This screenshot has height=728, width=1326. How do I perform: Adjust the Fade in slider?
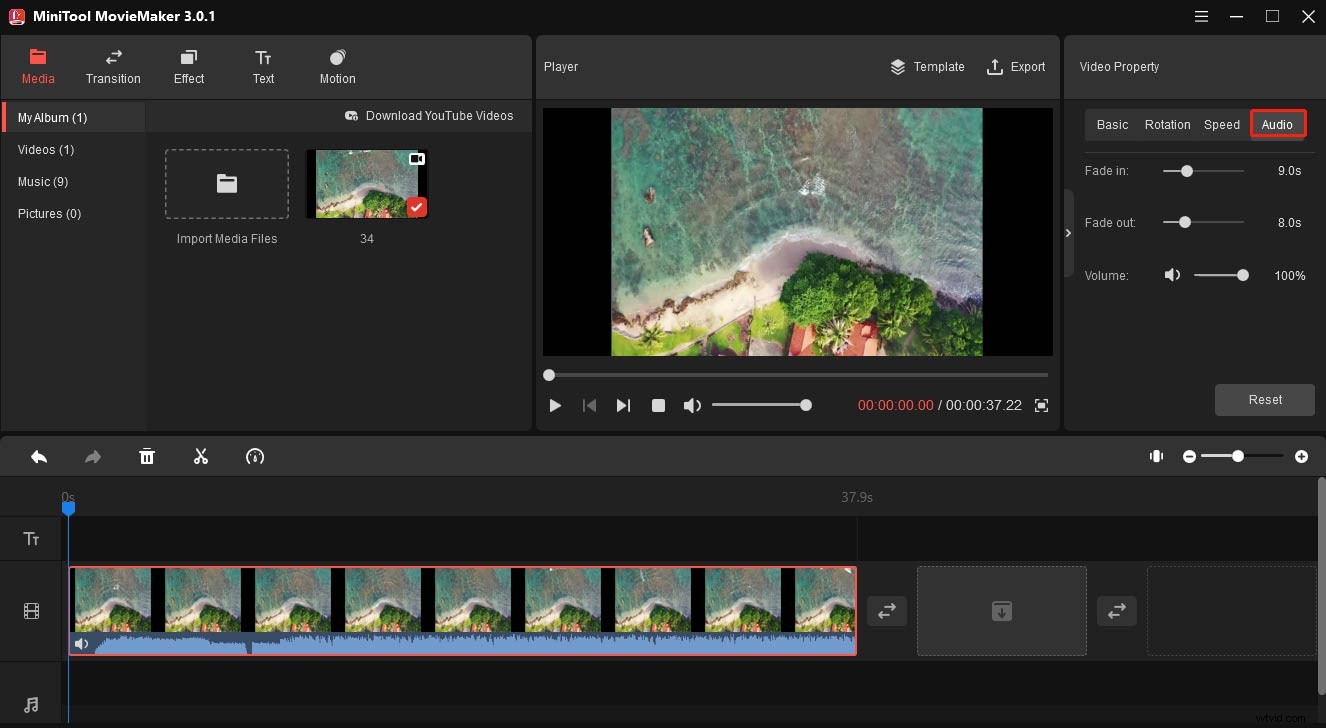pos(1186,171)
